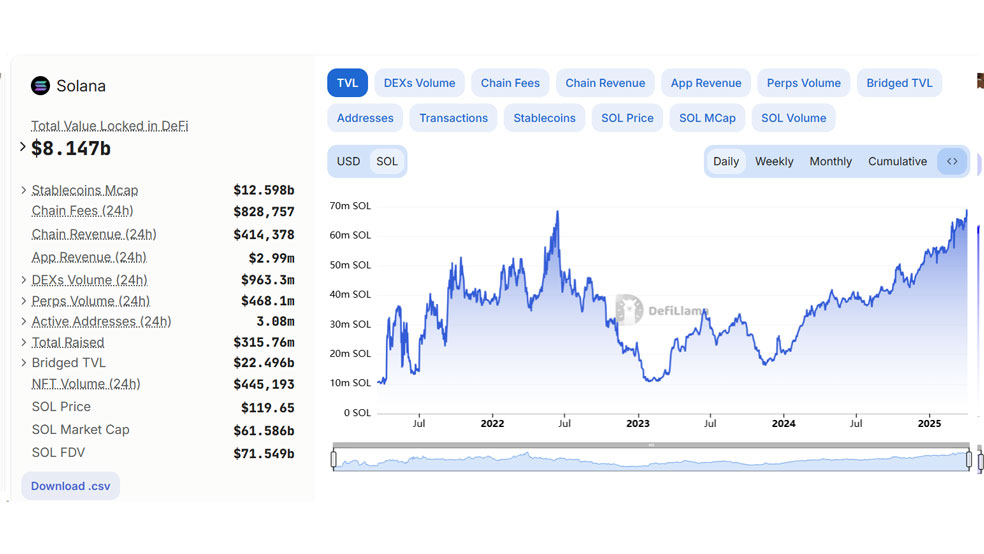Viewport: 984px width, 554px height.
Task: Toggle Bridged TVL chart
Action: pyautogui.click(x=899, y=83)
